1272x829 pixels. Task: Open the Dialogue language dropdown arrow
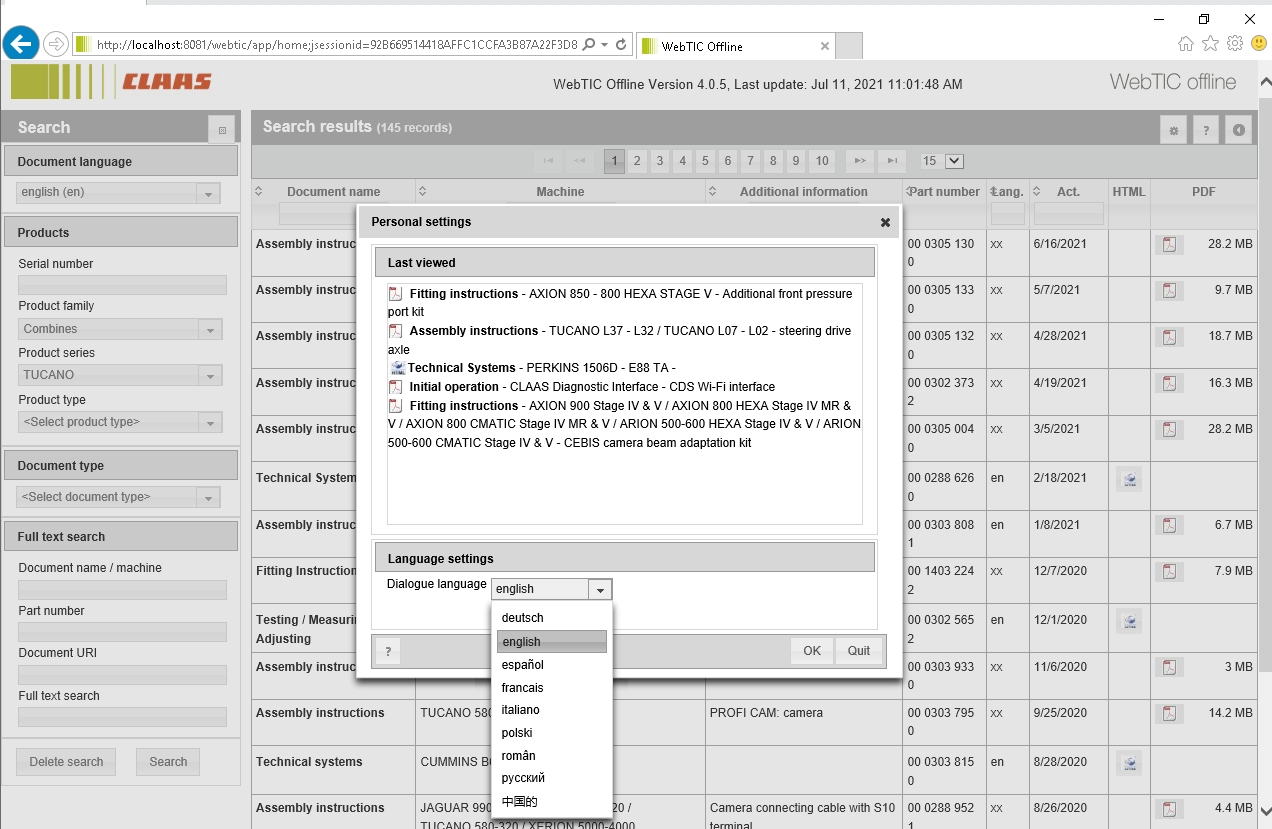pyautogui.click(x=600, y=590)
